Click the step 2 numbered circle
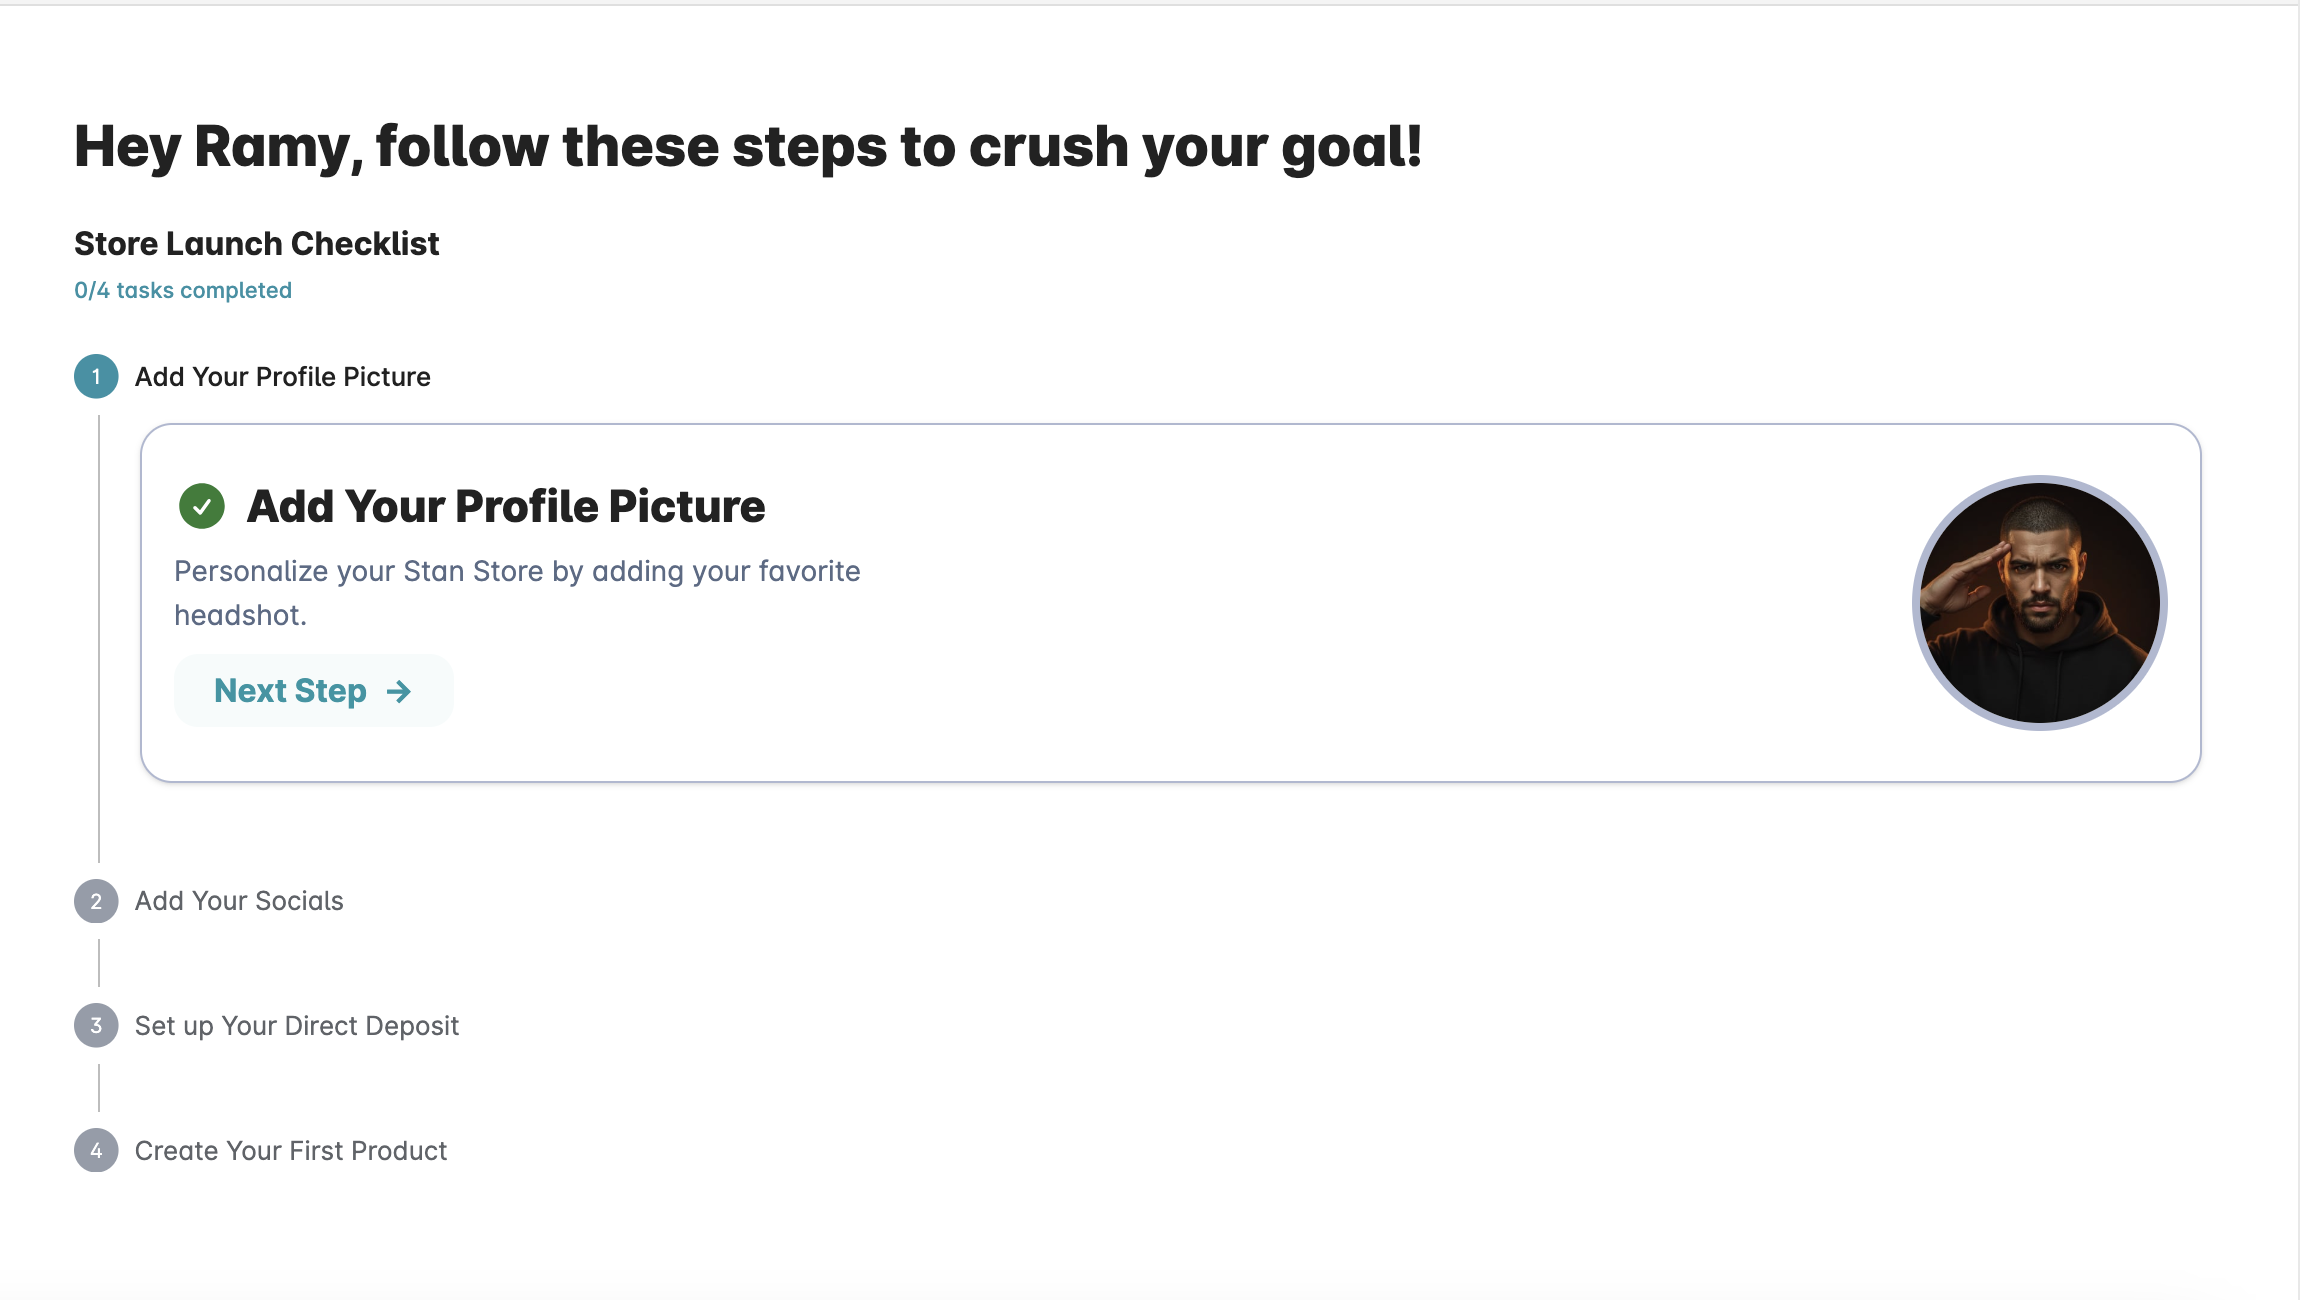Screen dimensions: 2300x1300 (x=96, y=901)
